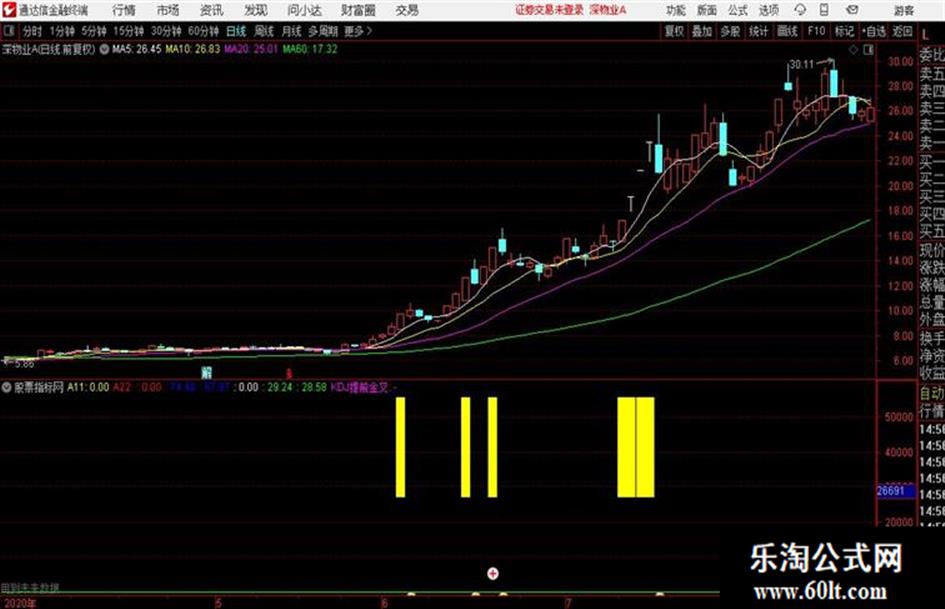
Task: Open the 行情 menu
Action: 124,10
